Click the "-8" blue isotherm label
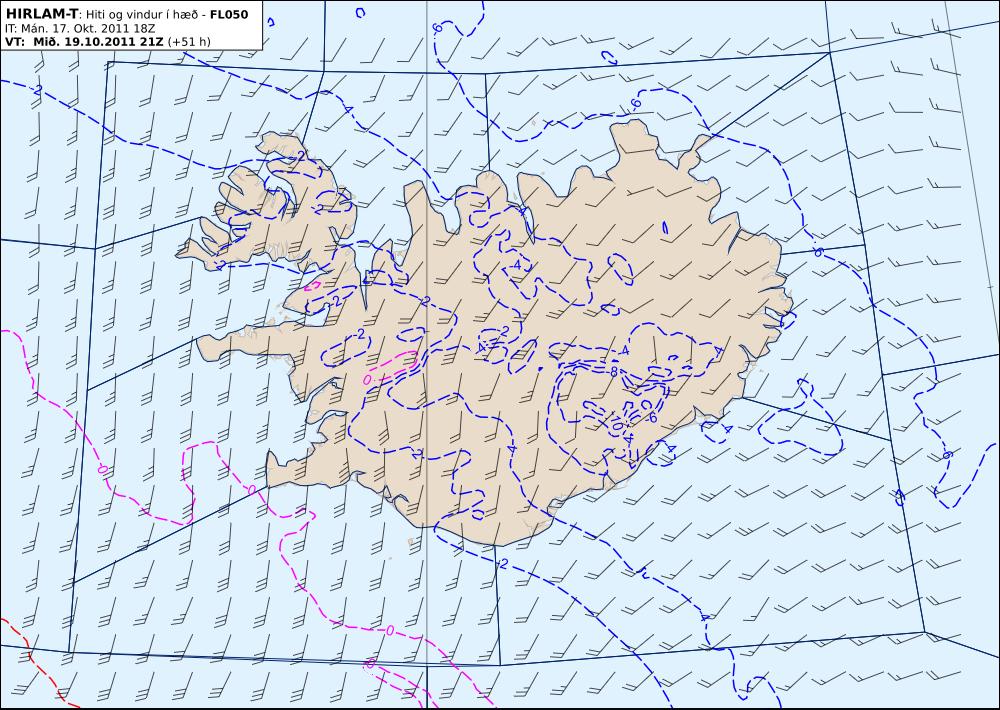Image resolution: width=1000 pixels, height=710 pixels. tap(612, 371)
